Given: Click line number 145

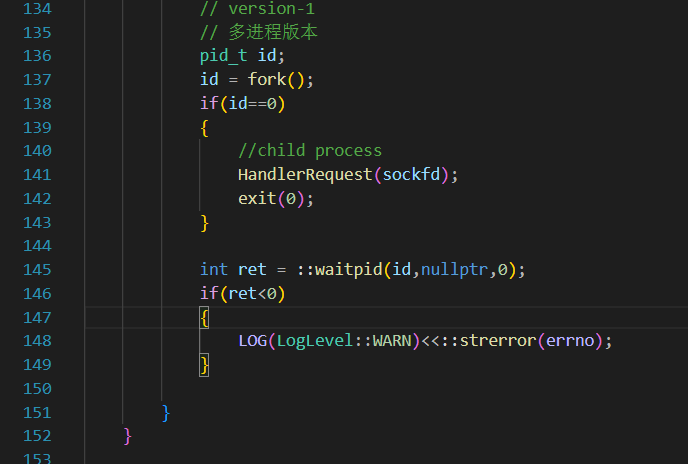Looking at the screenshot, I should pos(37,270).
